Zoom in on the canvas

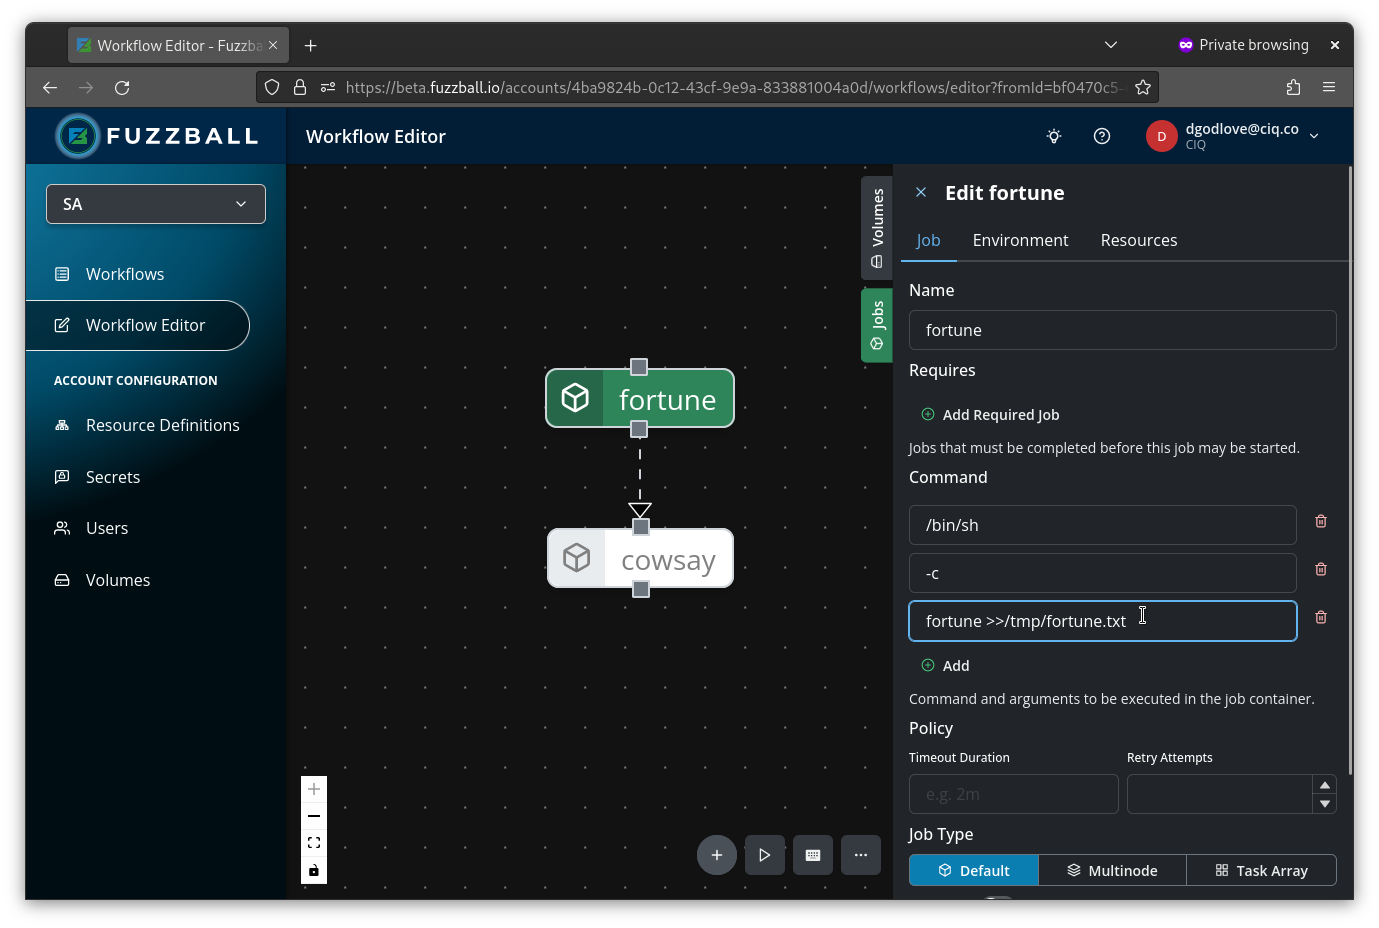click(314, 789)
